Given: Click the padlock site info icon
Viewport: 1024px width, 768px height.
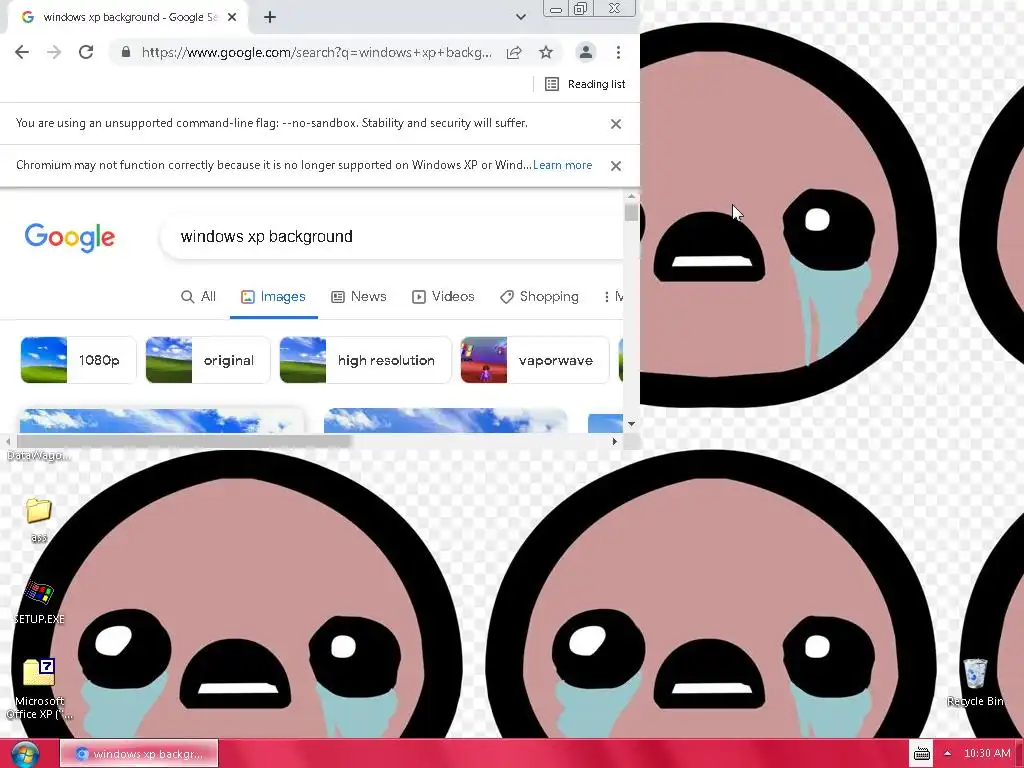Looking at the screenshot, I should pos(126,52).
